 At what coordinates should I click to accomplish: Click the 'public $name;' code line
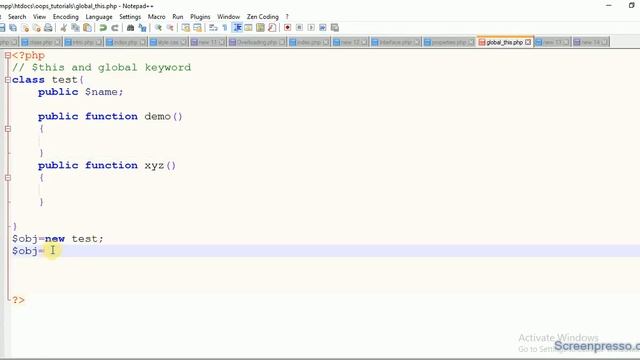tap(80, 92)
